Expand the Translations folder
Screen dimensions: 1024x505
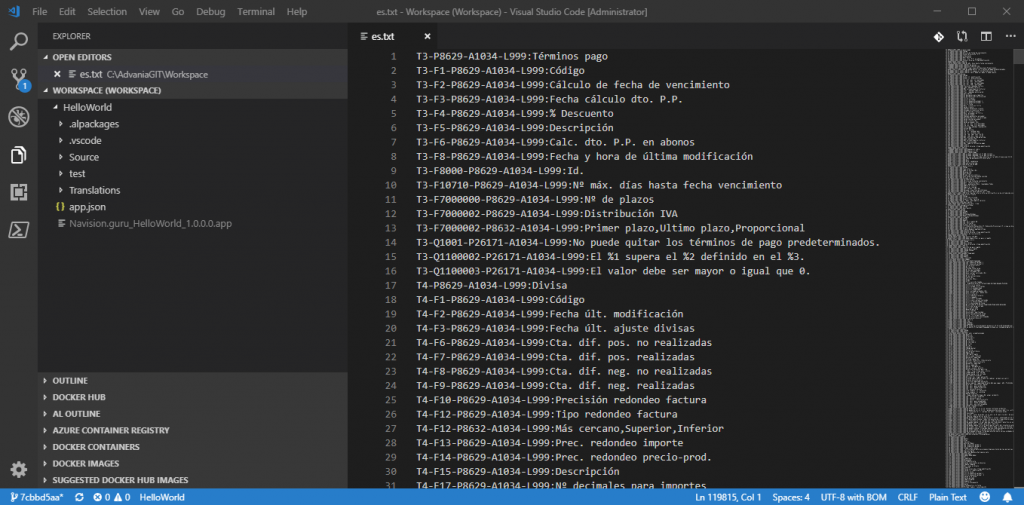94,190
